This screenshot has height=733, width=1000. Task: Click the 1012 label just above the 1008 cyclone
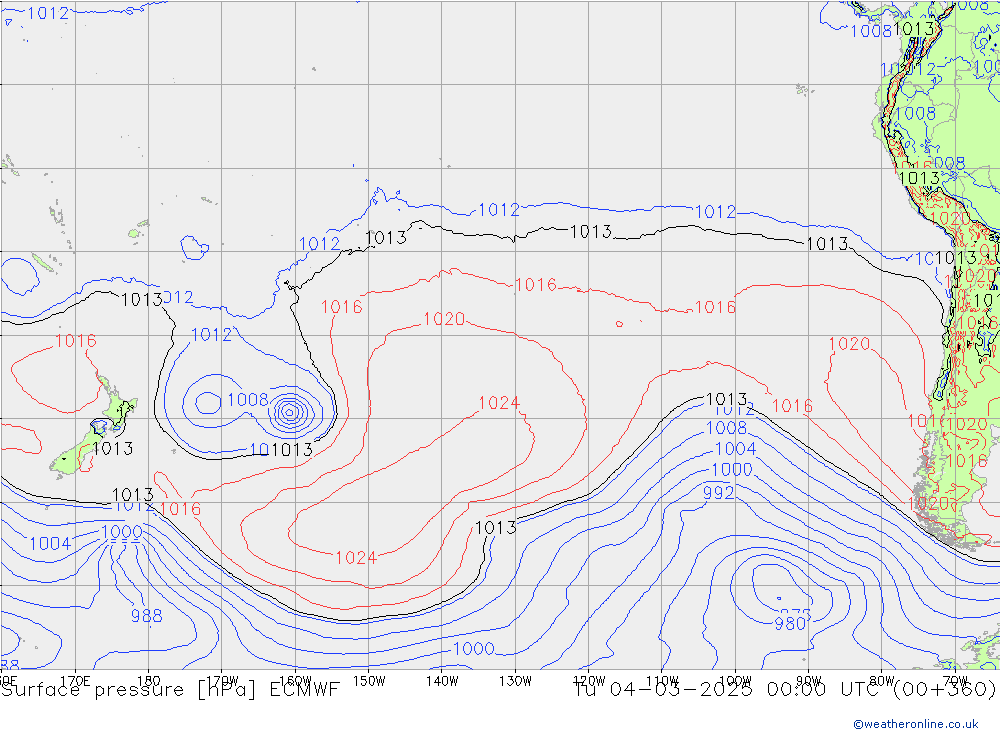click(212, 335)
